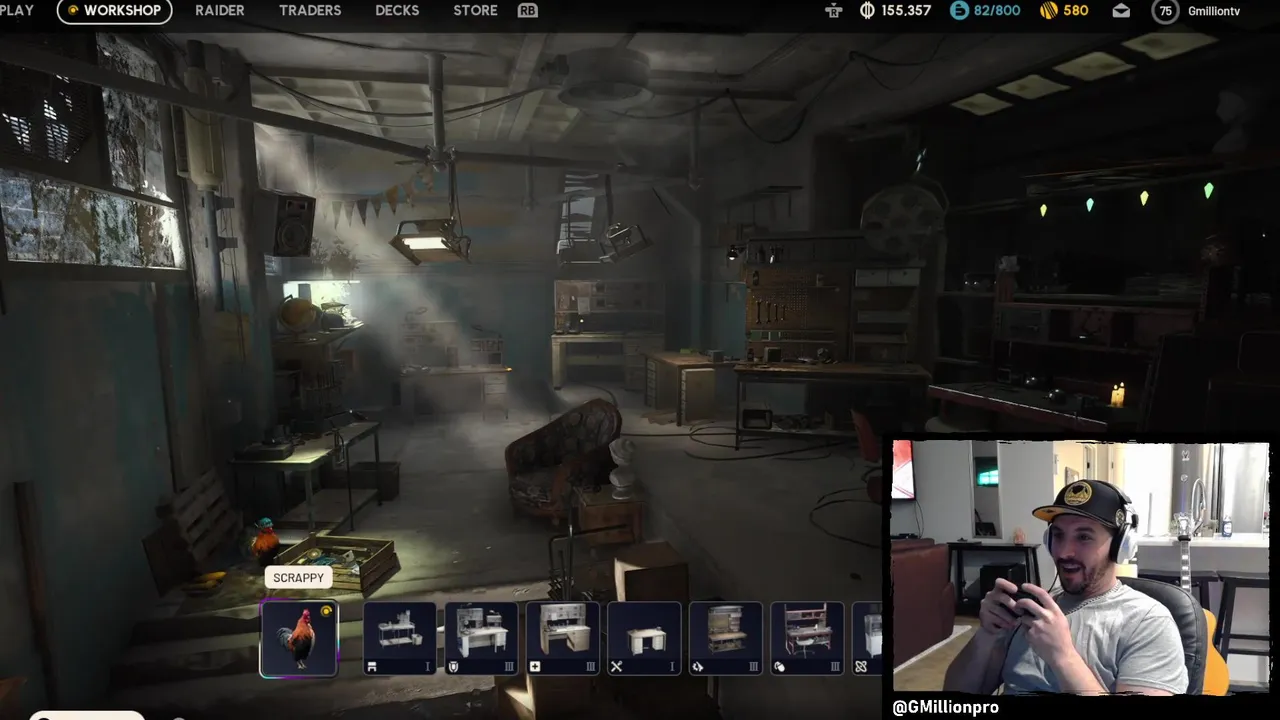This screenshot has width=1280, height=720.
Task: Open the TRADERS tab
Action: point(310,10)
